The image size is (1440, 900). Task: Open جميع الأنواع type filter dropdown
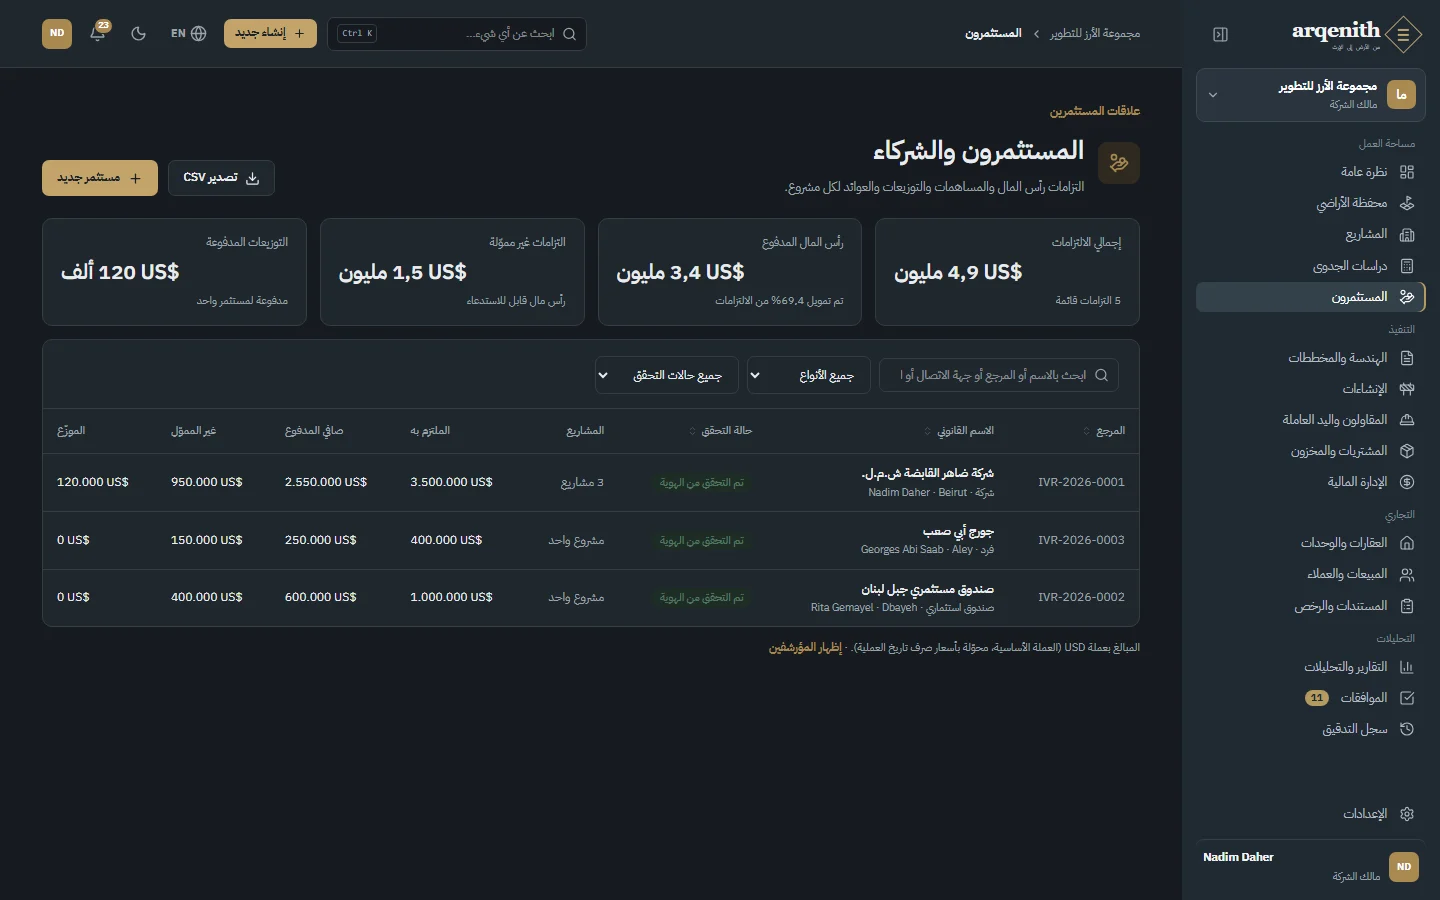809,376
